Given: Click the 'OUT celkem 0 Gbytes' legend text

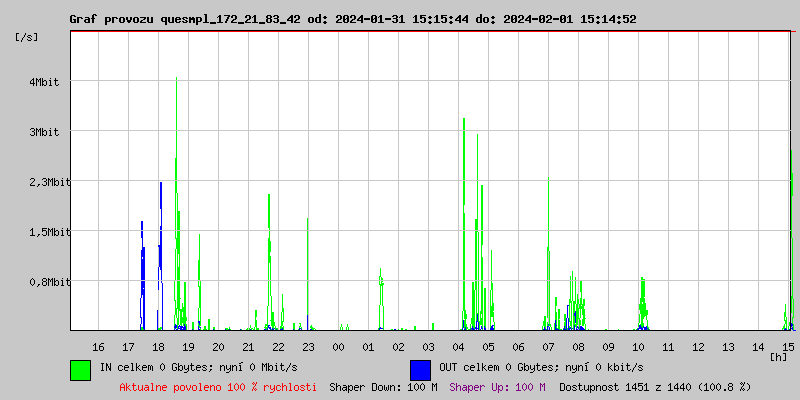Looking at the screenshot, I should pos(525,367).
